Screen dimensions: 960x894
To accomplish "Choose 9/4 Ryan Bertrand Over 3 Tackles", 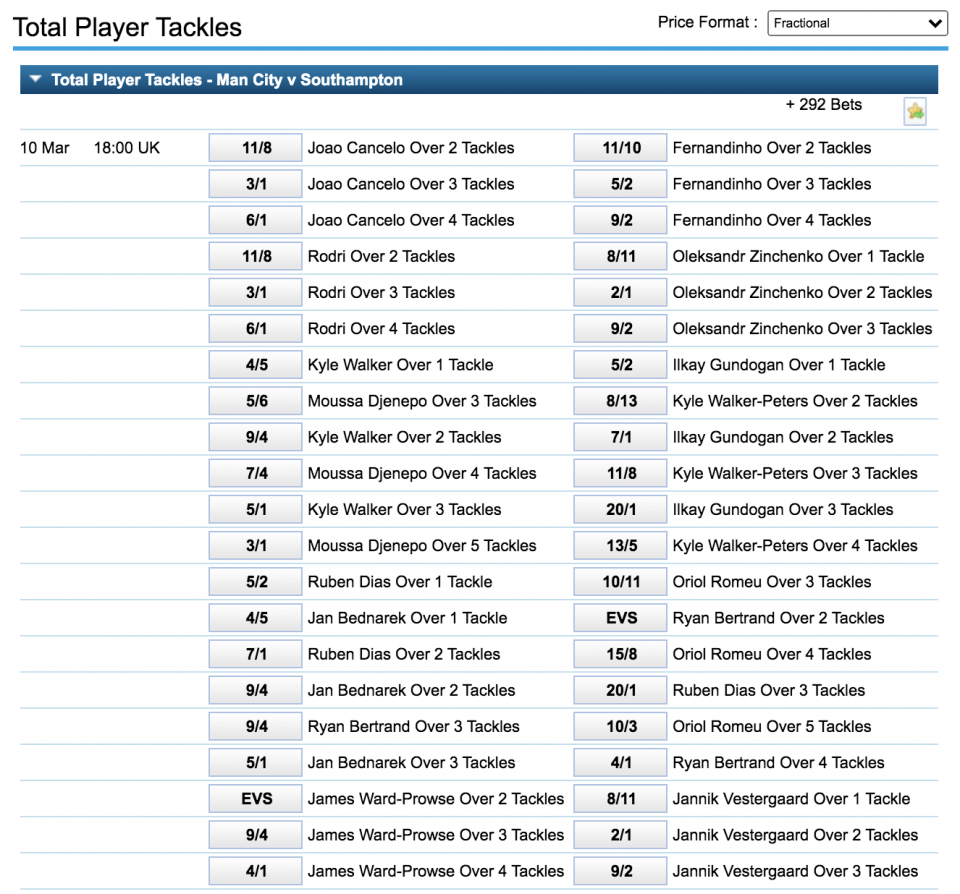I will pos(255,726).
